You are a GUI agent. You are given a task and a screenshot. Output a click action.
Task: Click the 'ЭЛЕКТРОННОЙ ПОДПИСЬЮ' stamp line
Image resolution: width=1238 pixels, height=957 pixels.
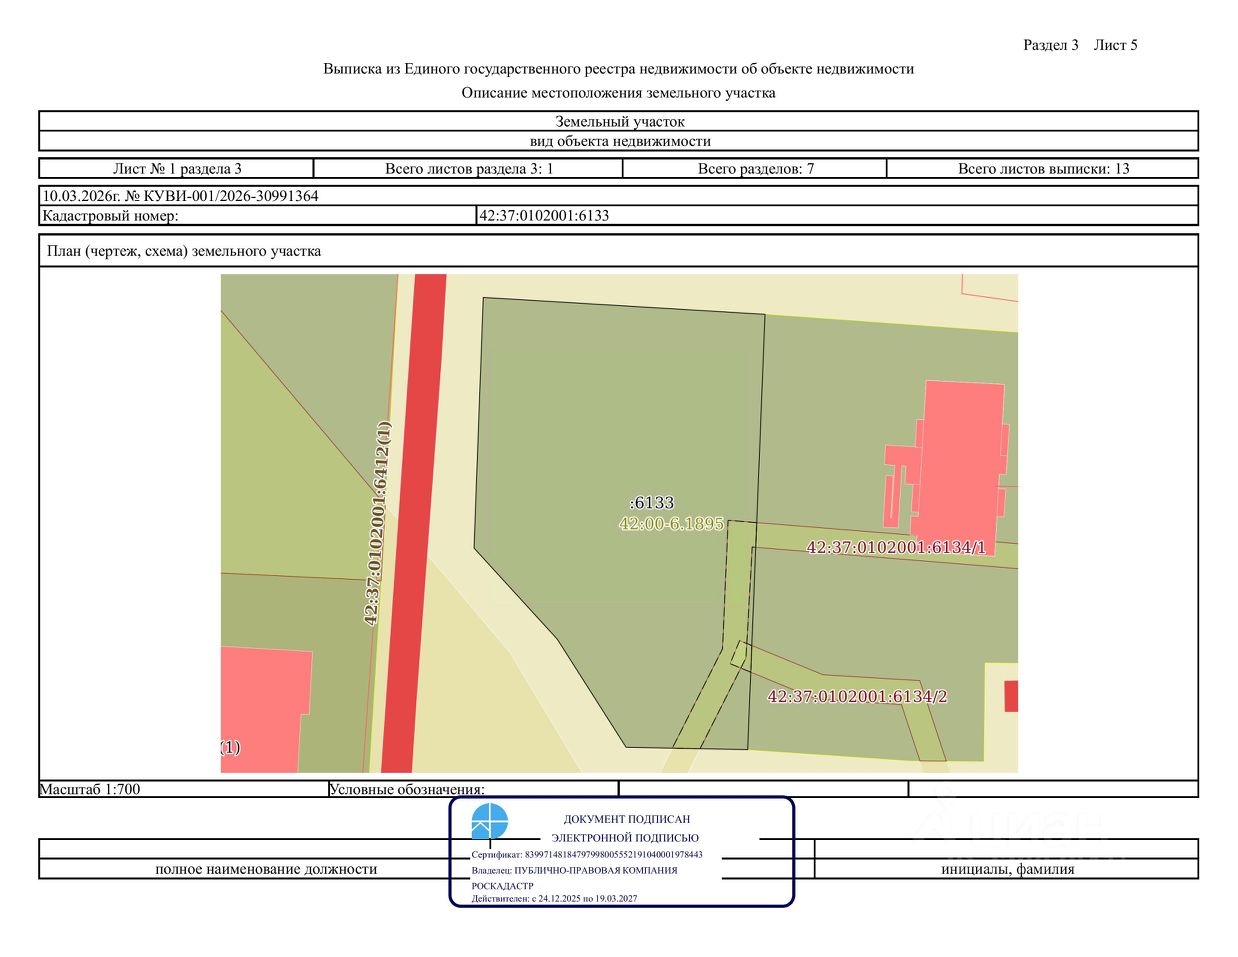coord(625,838)
